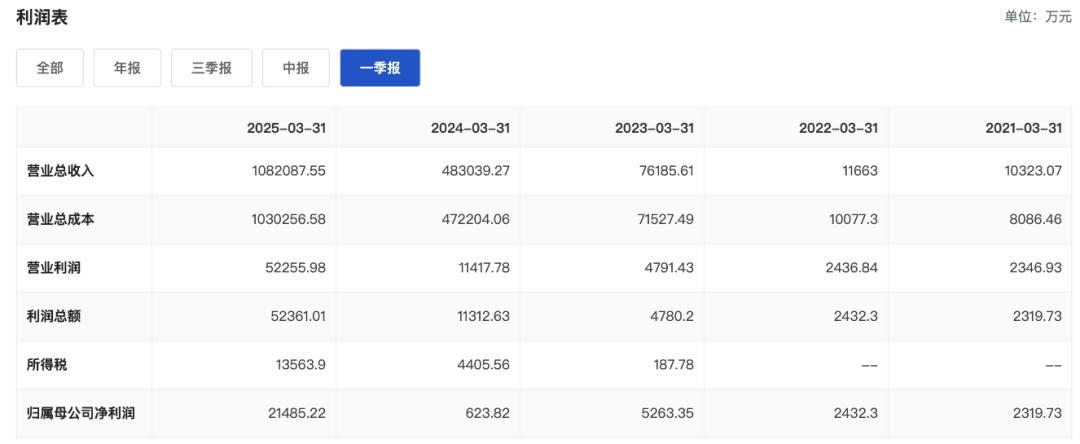Click the 2025-03-31 column header
The width and height of the screenshot is (1080, 444).
point(286,129)
